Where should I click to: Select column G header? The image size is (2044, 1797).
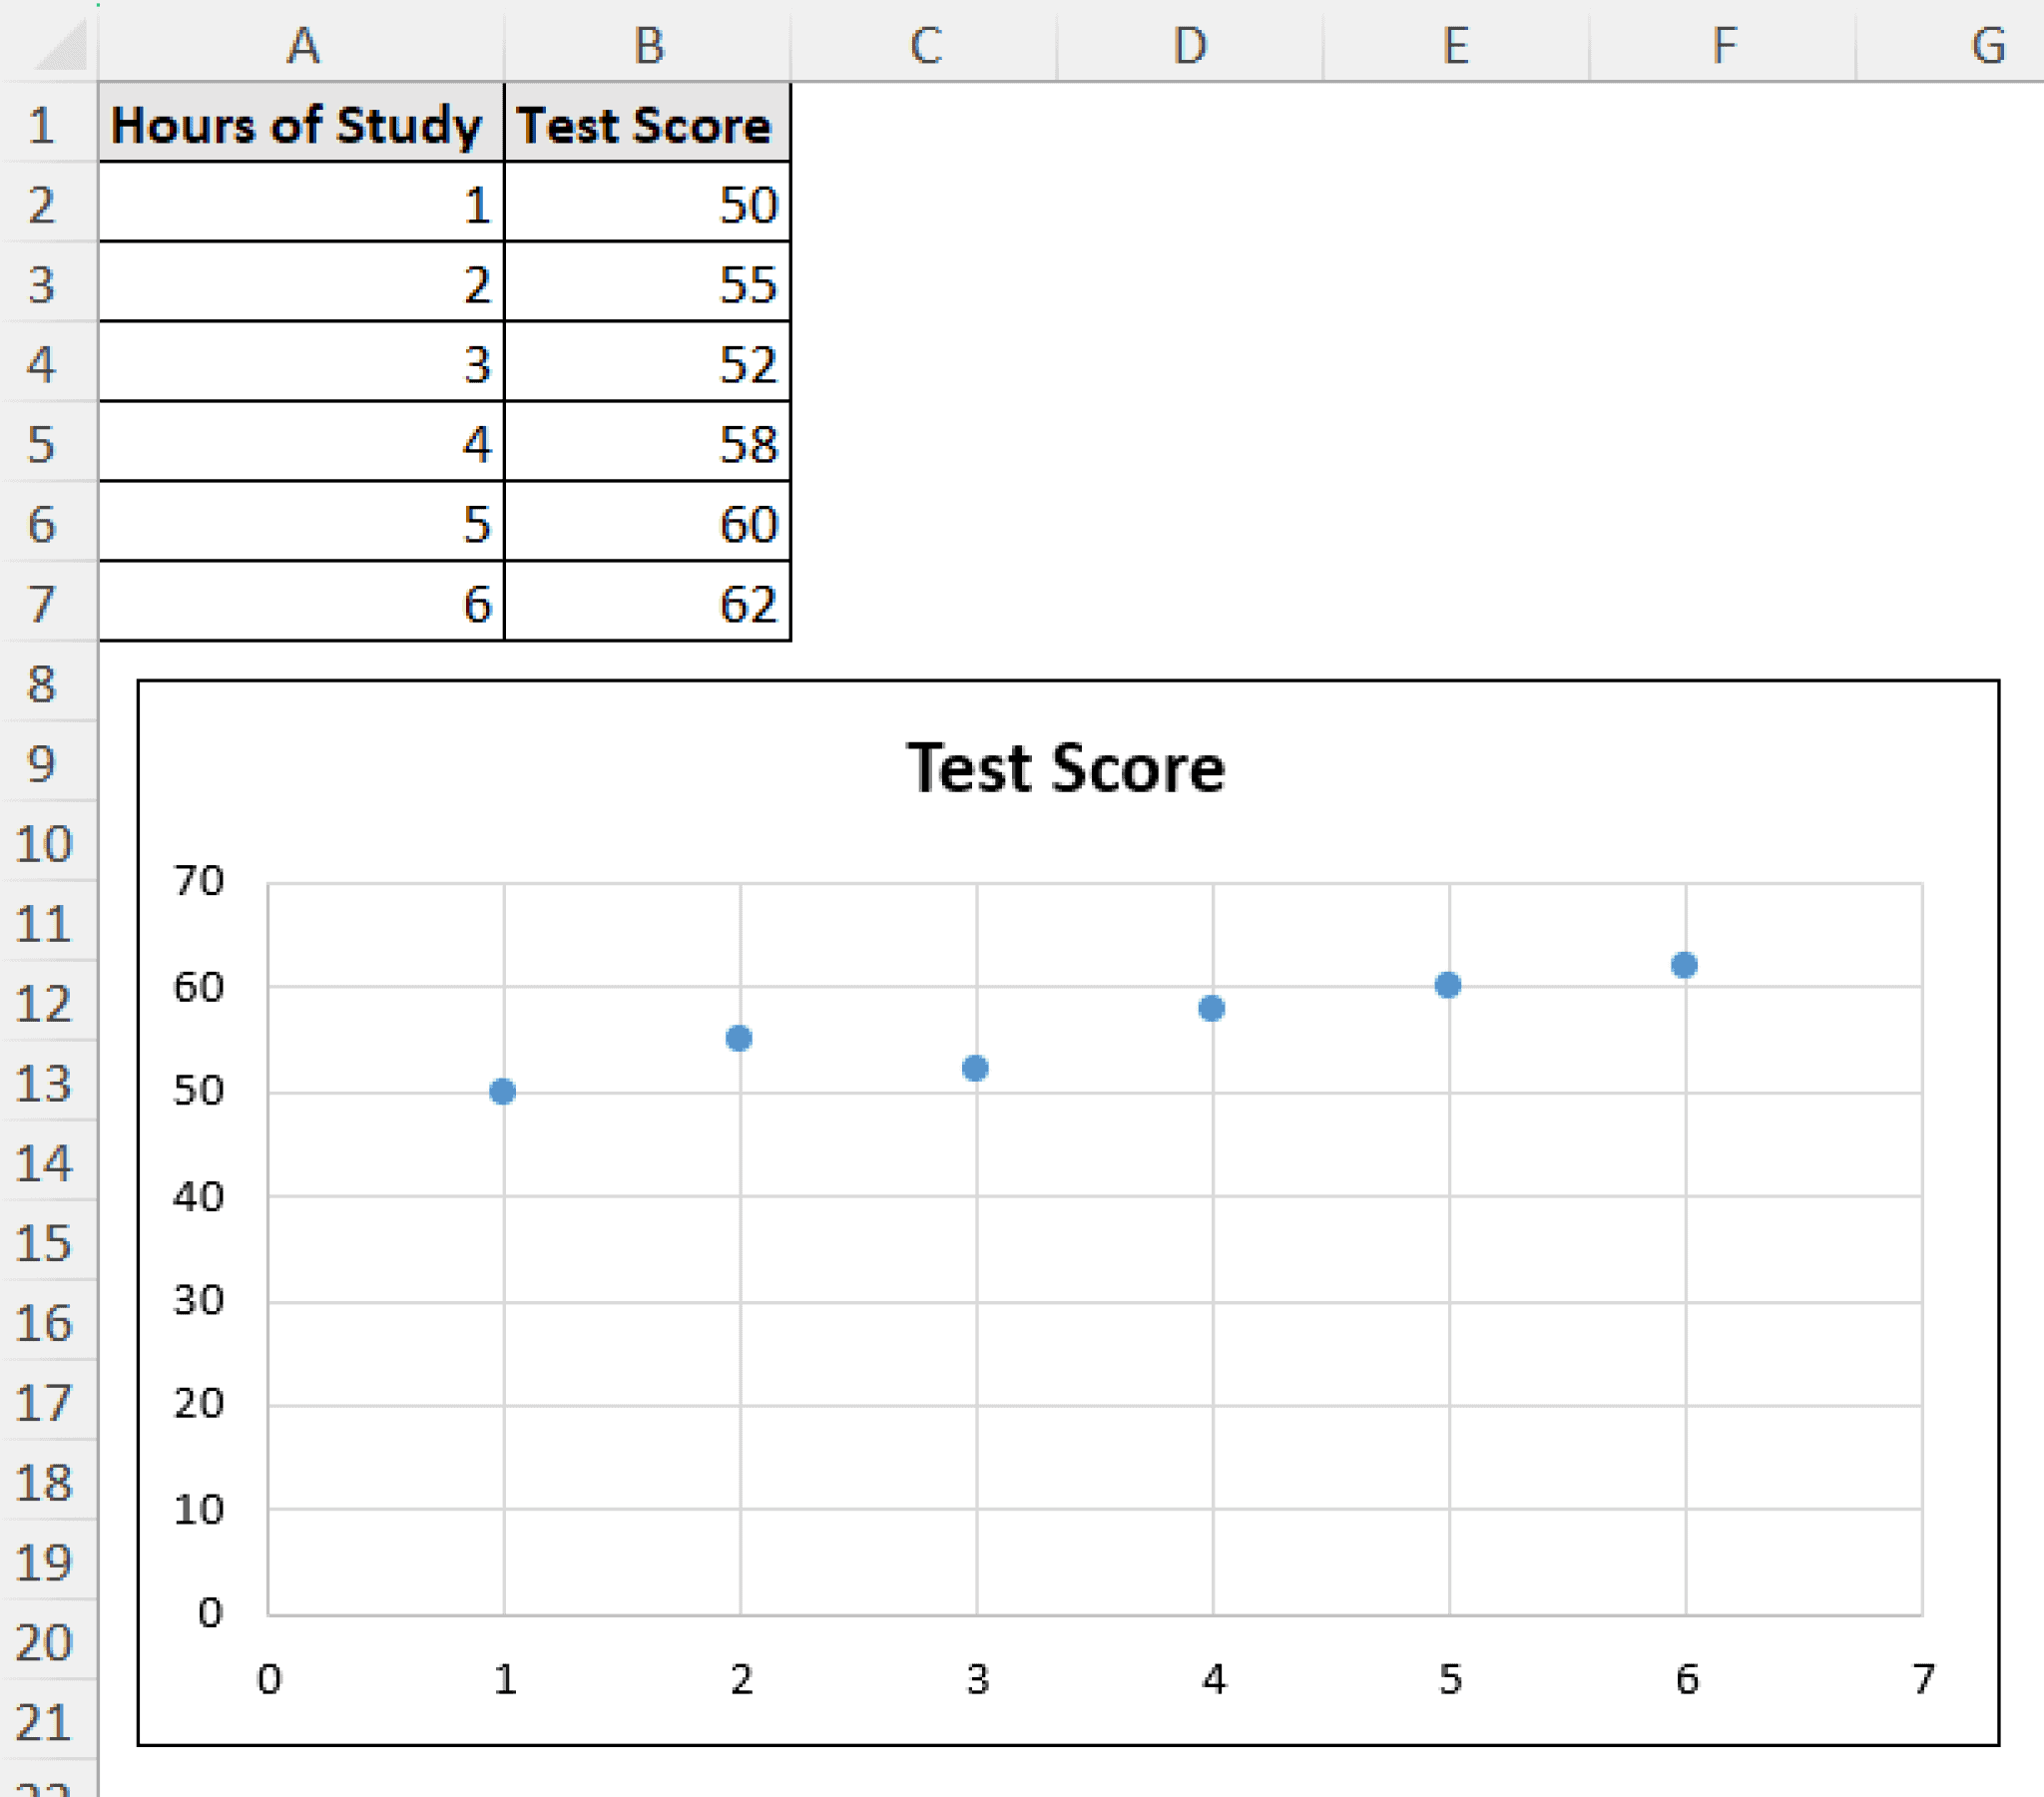[1987, 42]
